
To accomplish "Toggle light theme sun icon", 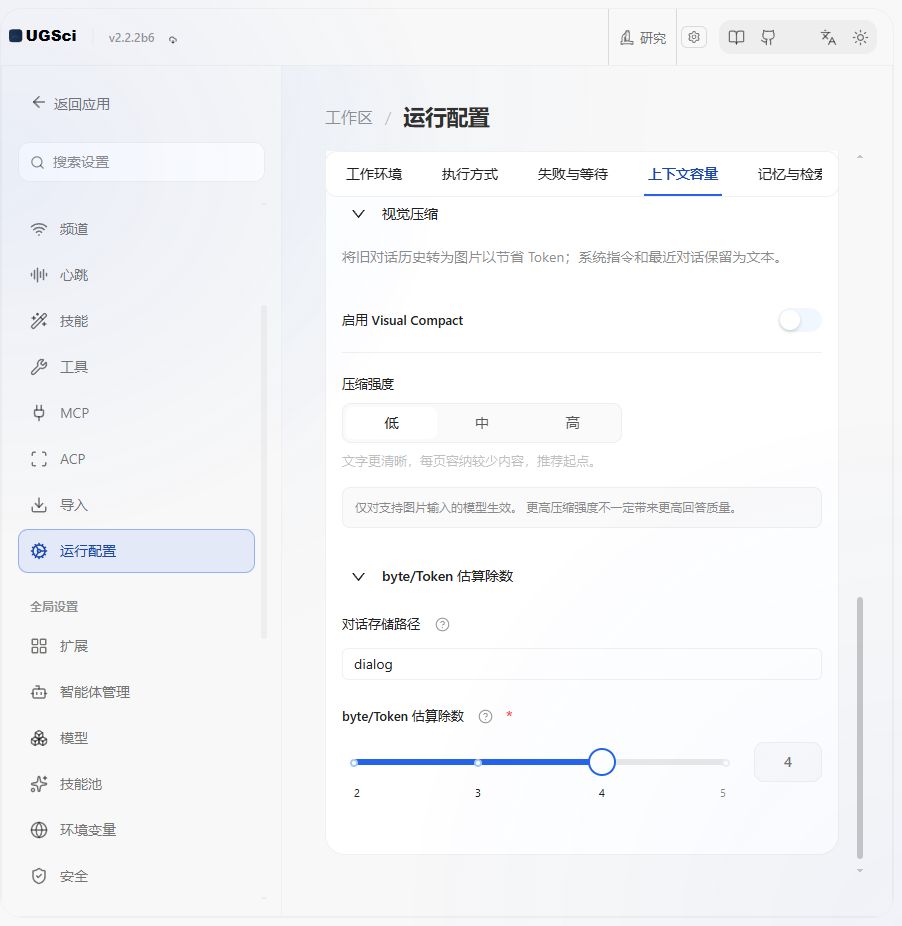I will point(860,38).
